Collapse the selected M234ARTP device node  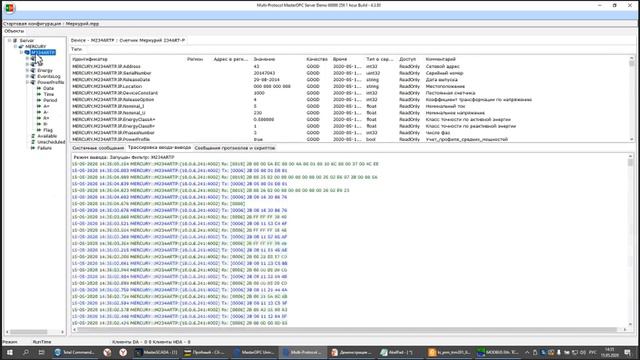tap(22, 52)
